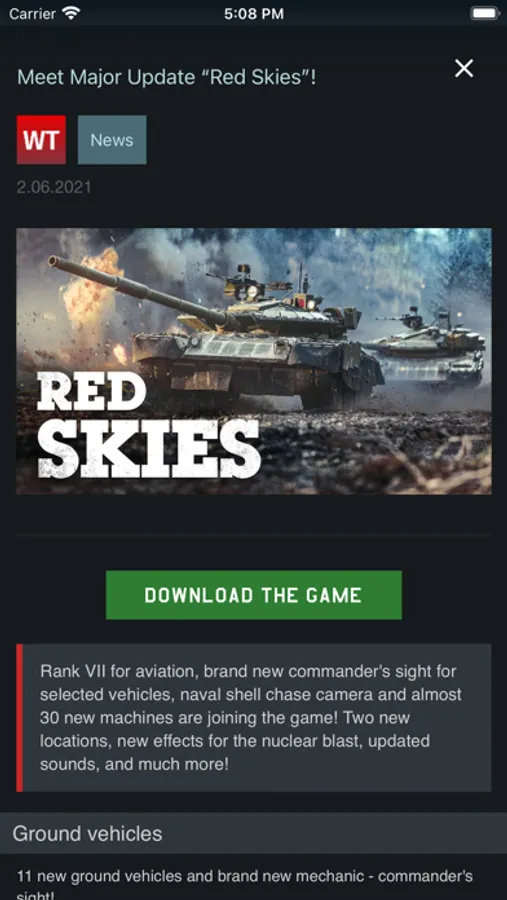Viewport: 507px width, 900px height.
Task: Tap the Carrier label in status bar
Action: point(32,14)
